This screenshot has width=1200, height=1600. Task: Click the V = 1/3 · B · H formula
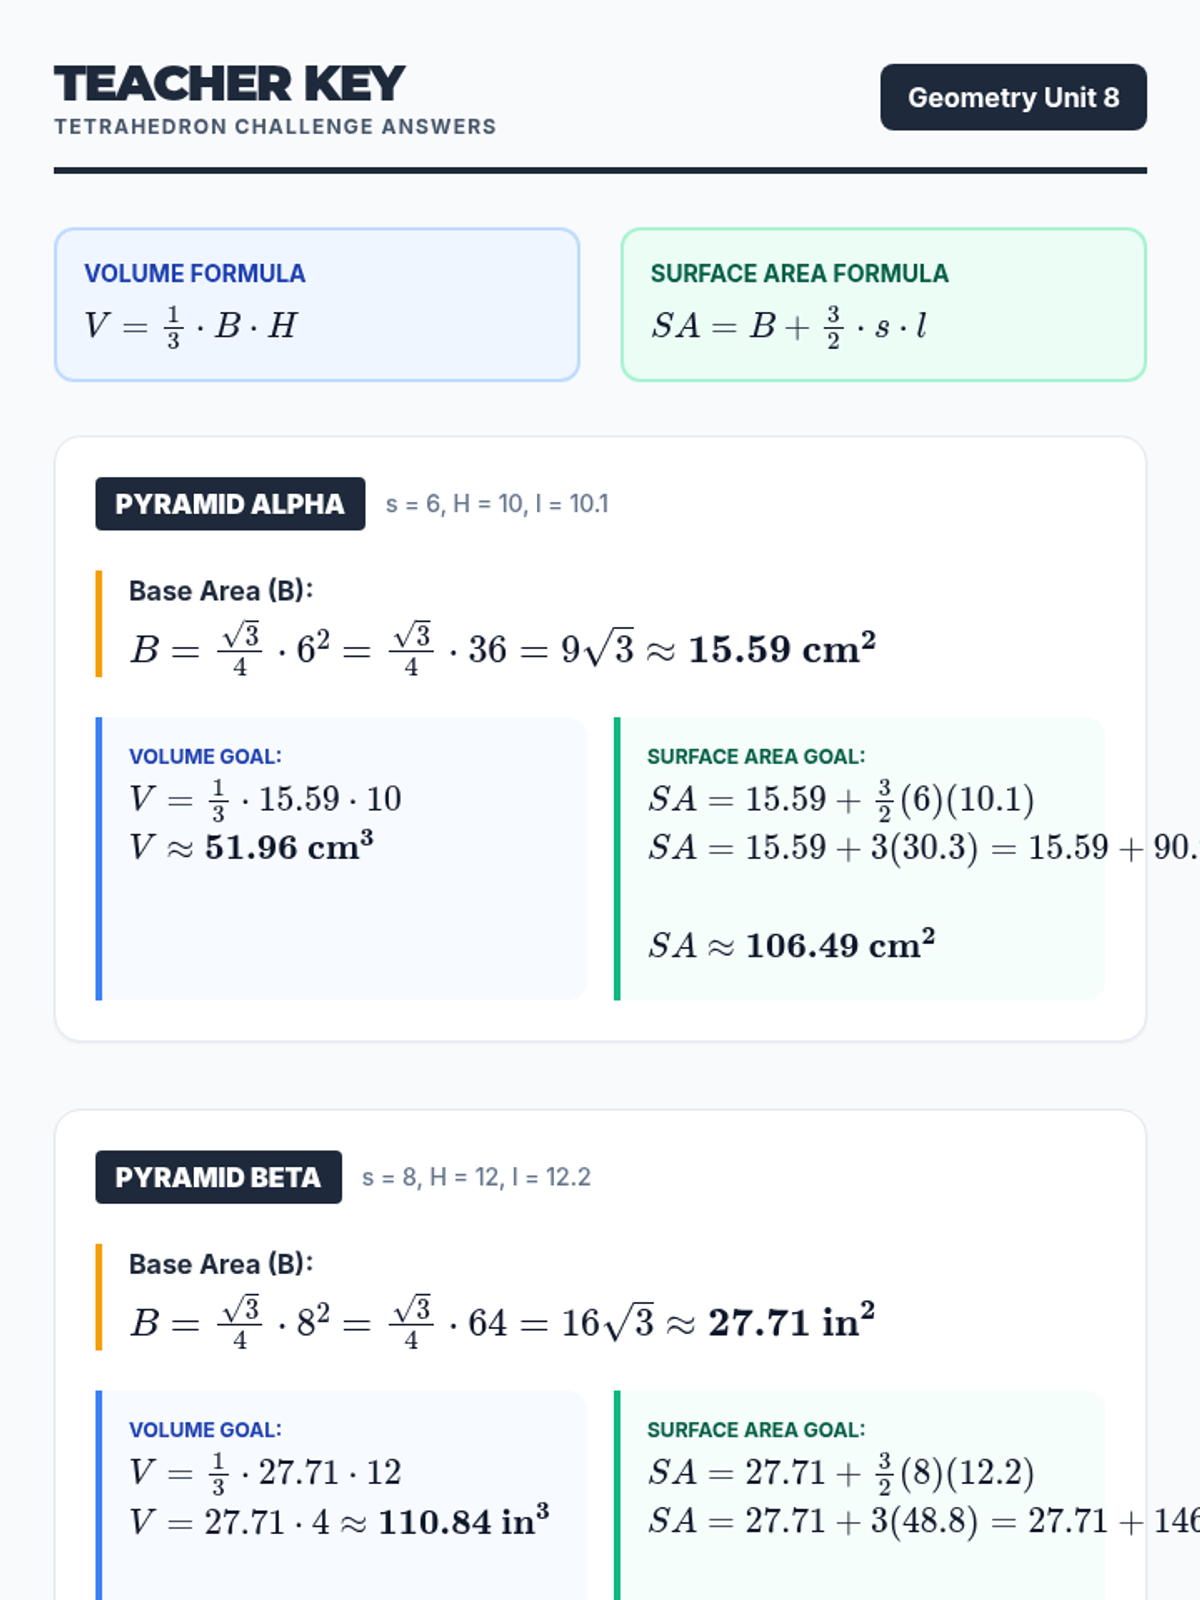click(x=191, y=326)
